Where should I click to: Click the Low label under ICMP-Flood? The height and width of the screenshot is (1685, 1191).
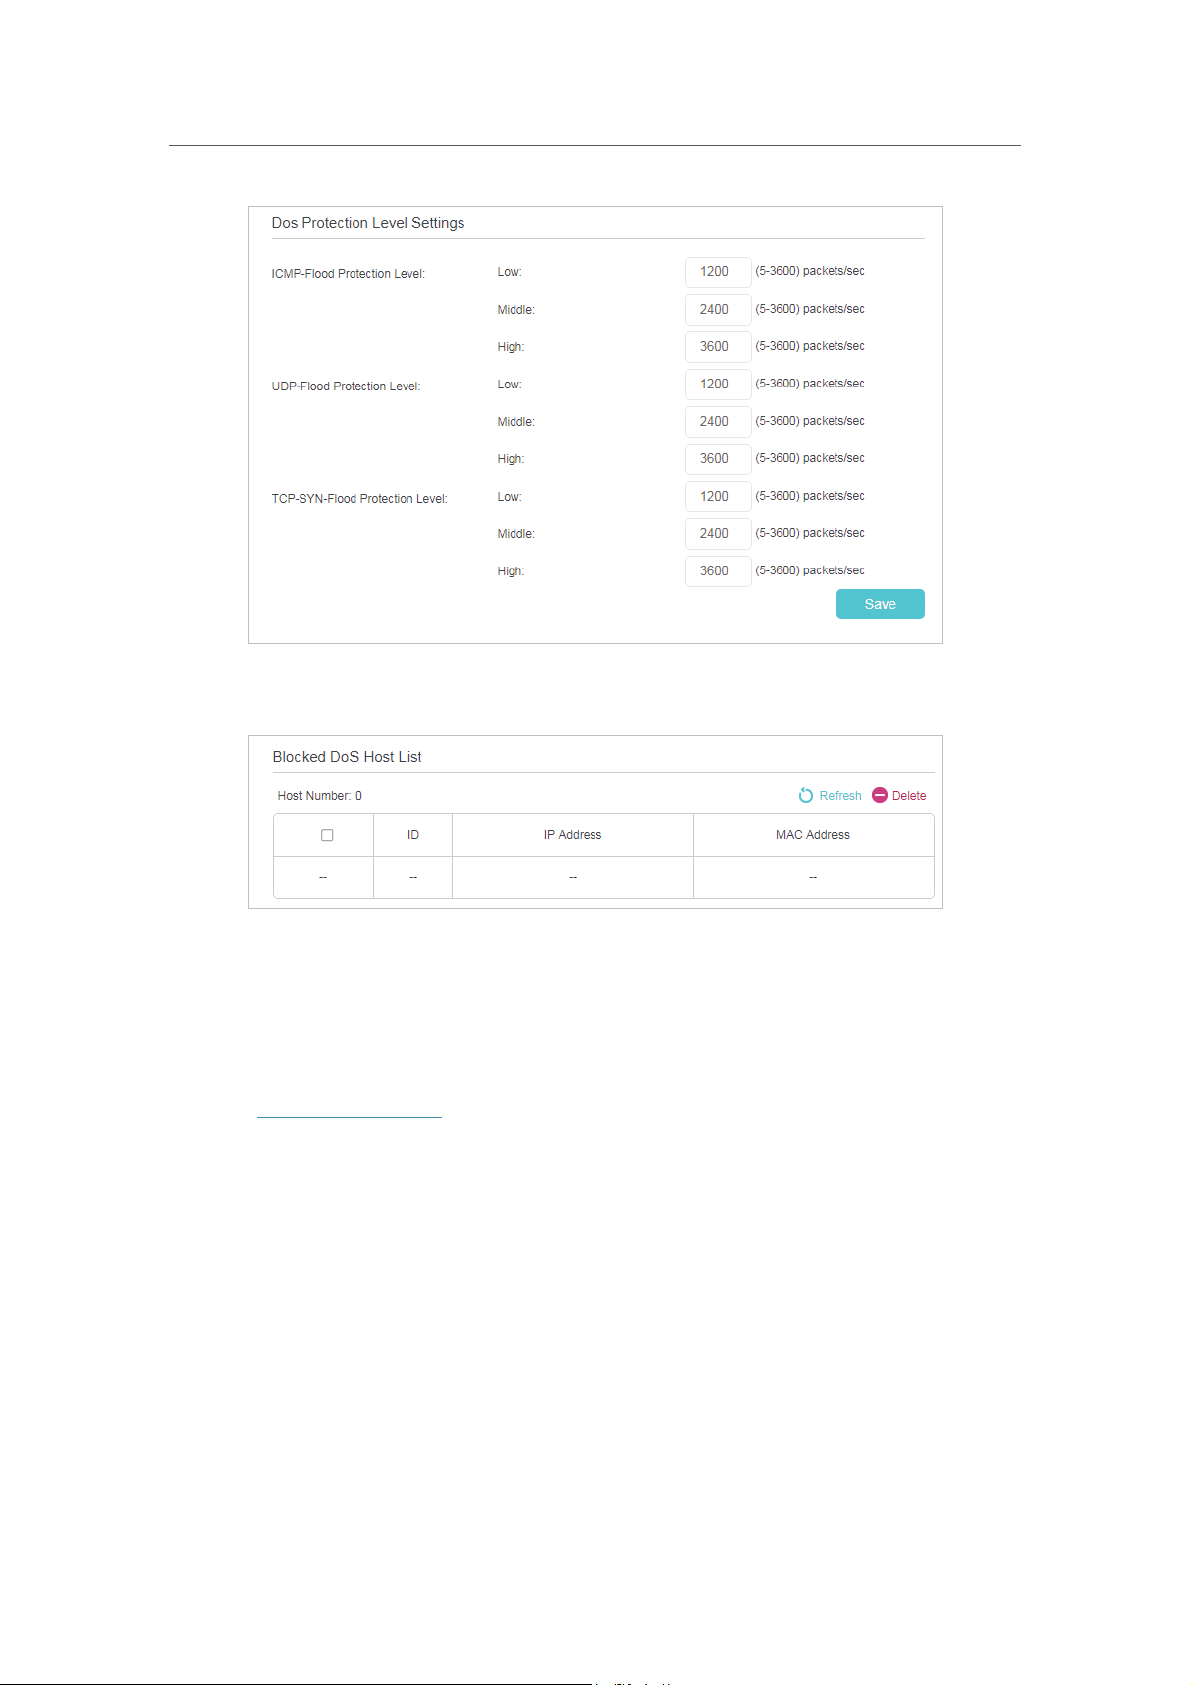point(510,272)
